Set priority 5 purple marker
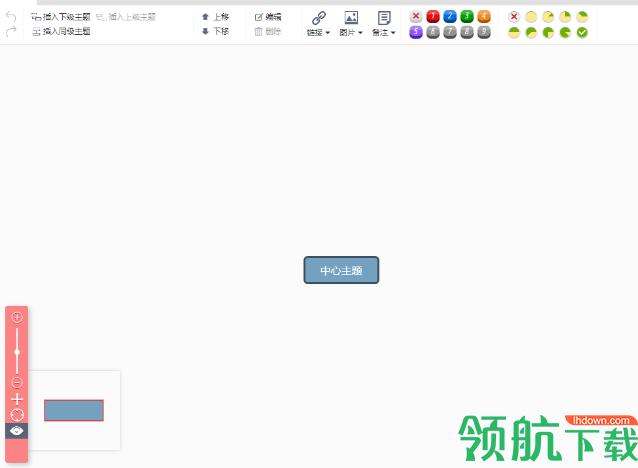The width and height of the screenshot is (638, 468). pyautogui.click(x=416, y=32)
